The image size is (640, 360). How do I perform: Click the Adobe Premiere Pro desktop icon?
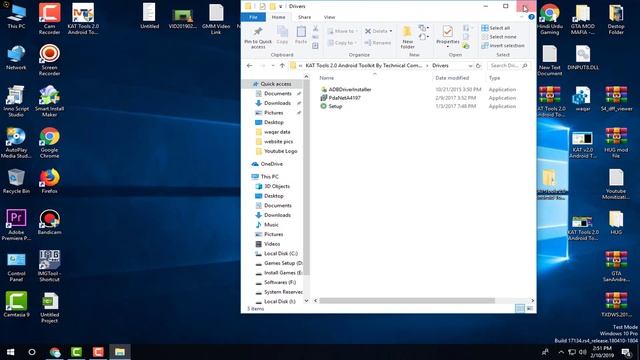16,225
